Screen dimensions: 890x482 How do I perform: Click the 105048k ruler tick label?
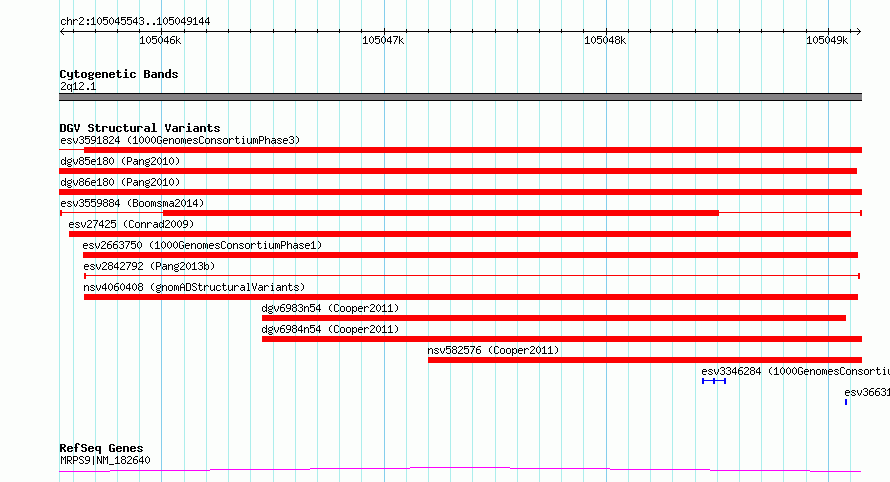coord(605,40)
